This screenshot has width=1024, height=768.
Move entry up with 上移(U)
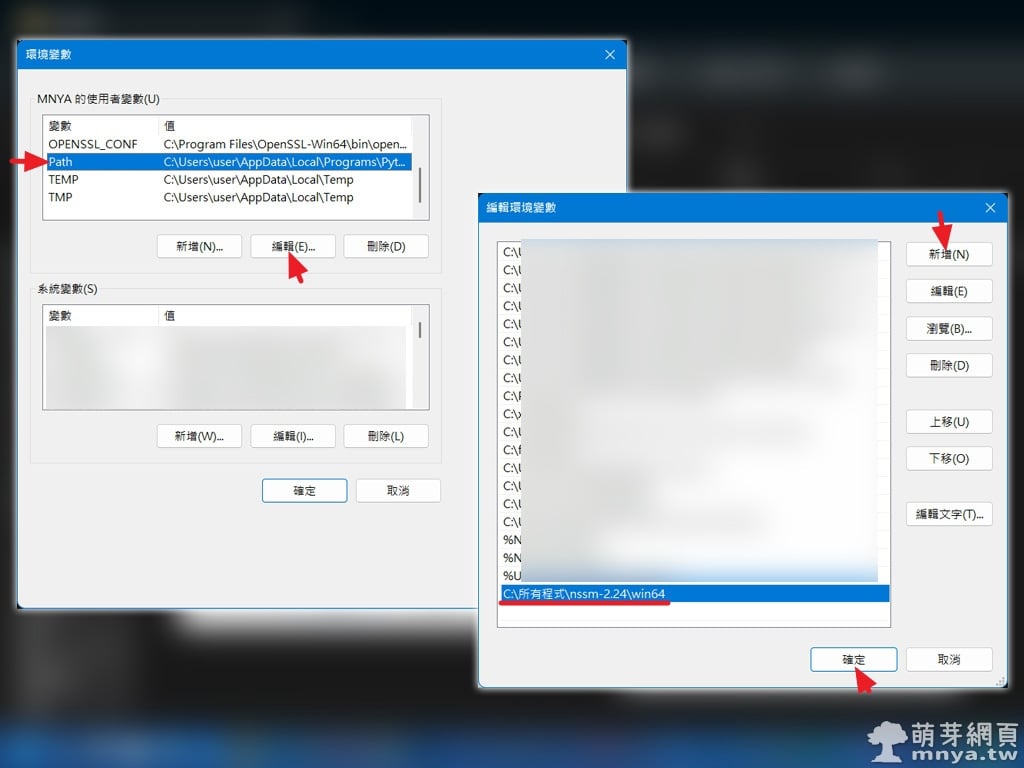(949, 421)
